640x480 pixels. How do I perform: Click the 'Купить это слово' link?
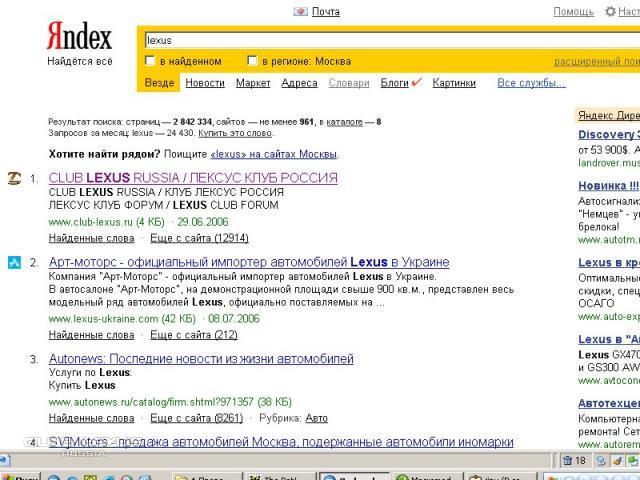[235, 133]
